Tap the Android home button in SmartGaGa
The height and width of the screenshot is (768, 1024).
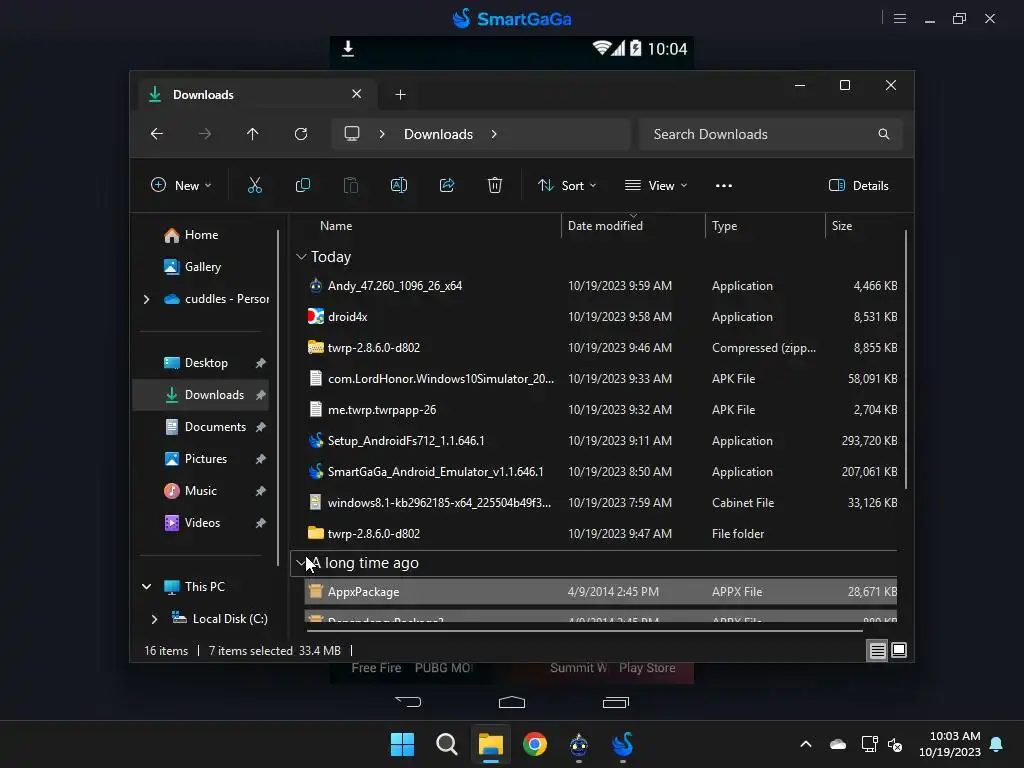point(512,702)
